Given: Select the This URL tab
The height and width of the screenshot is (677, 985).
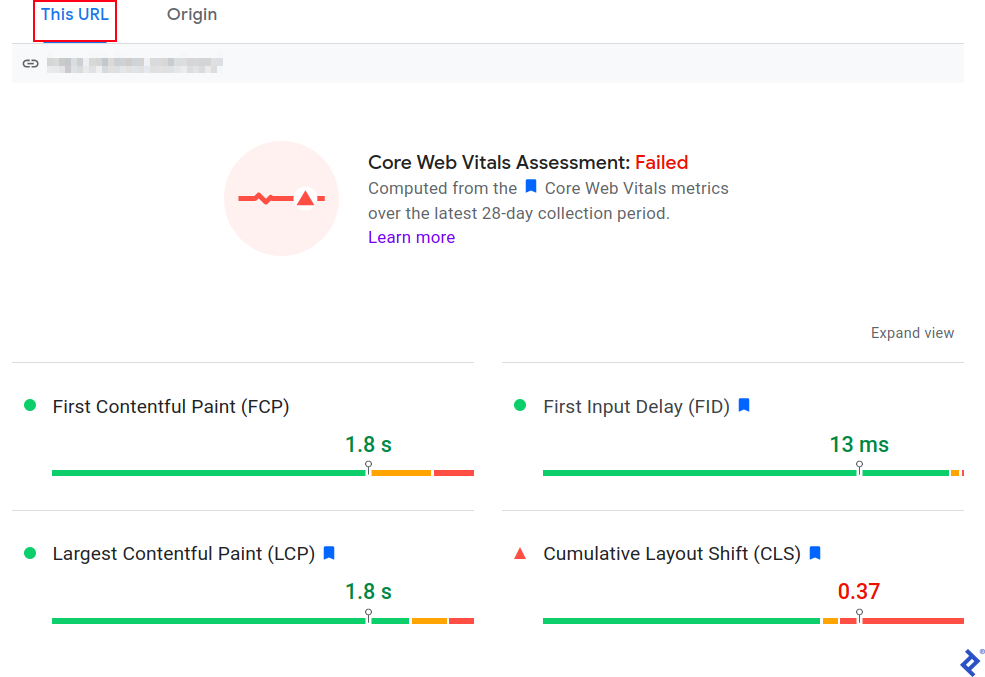Looking at the screenshot, I should pos(74,14).
